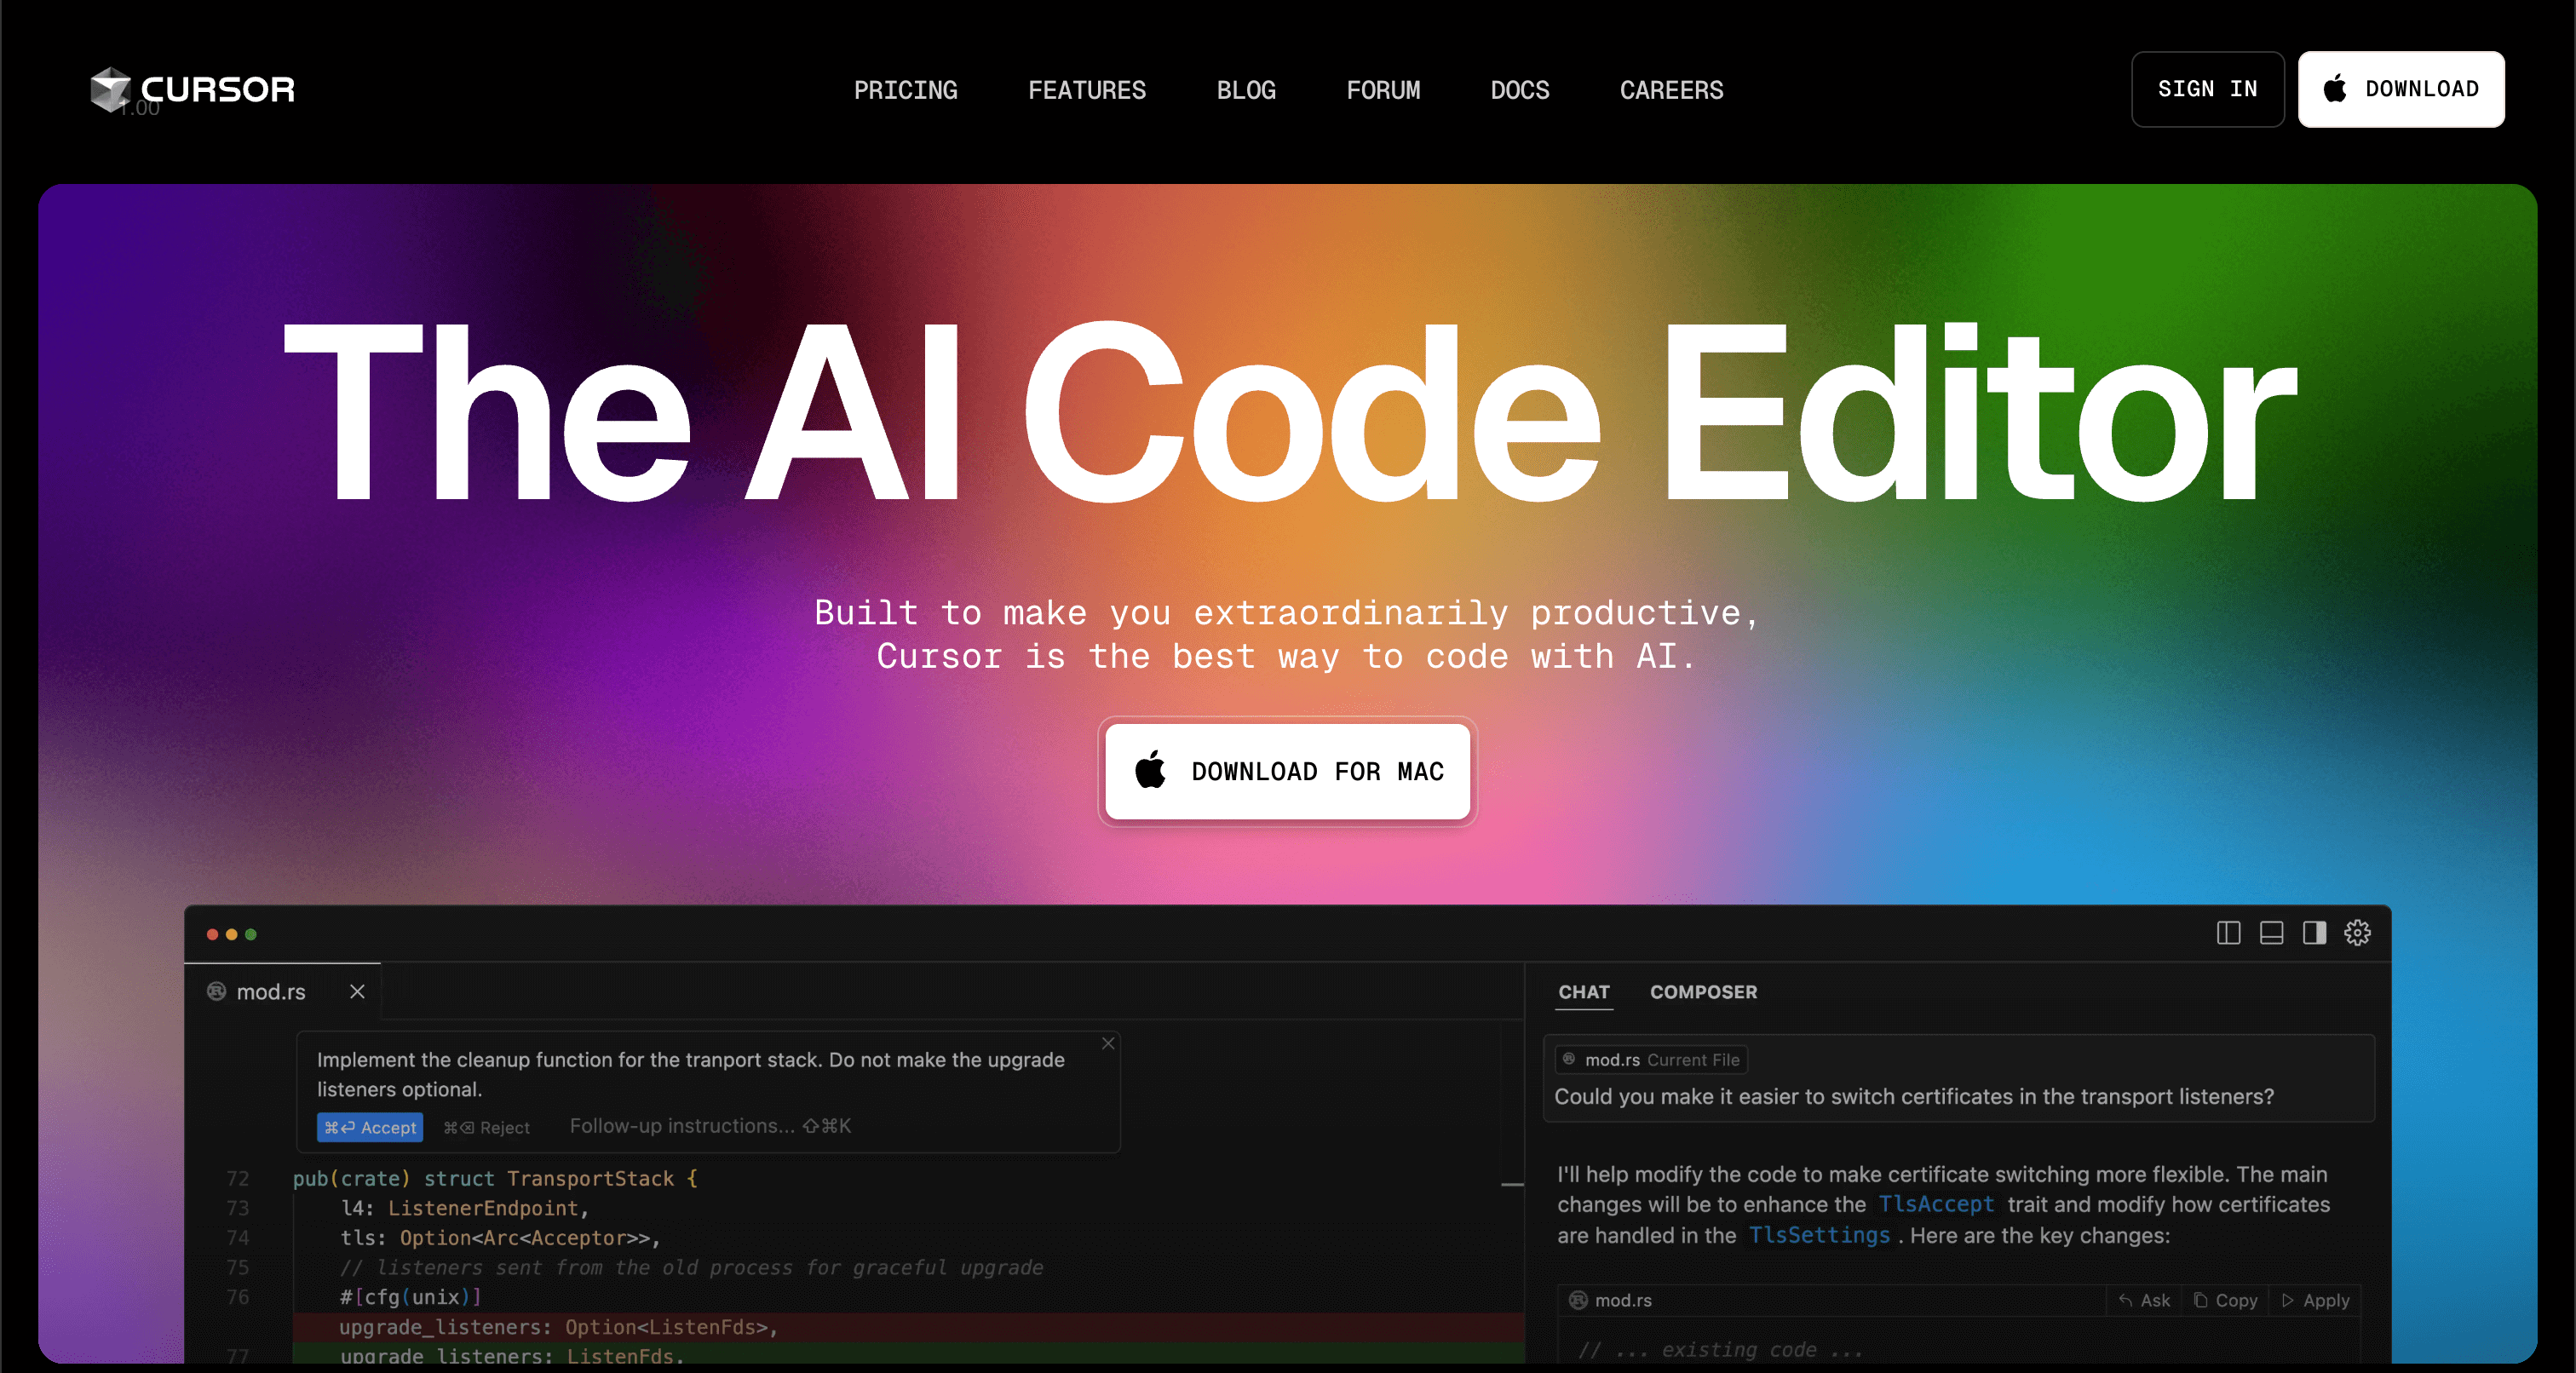Open FEATURES navigation menu item
The width and height of the screenshot is (2576, 1373).
coord(1087,89)
